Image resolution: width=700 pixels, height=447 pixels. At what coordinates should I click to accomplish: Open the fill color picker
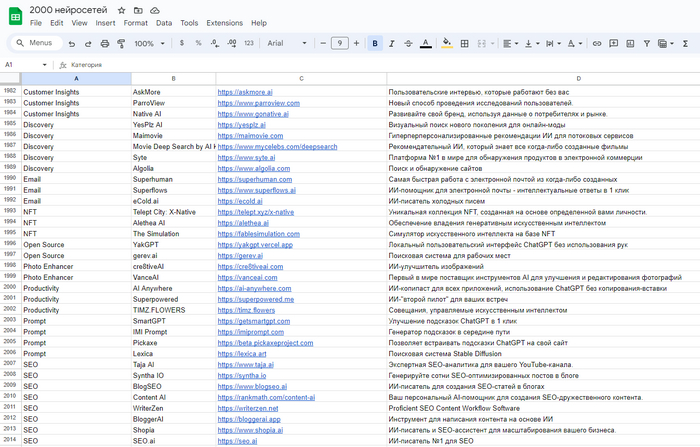(x=447, y=44)
